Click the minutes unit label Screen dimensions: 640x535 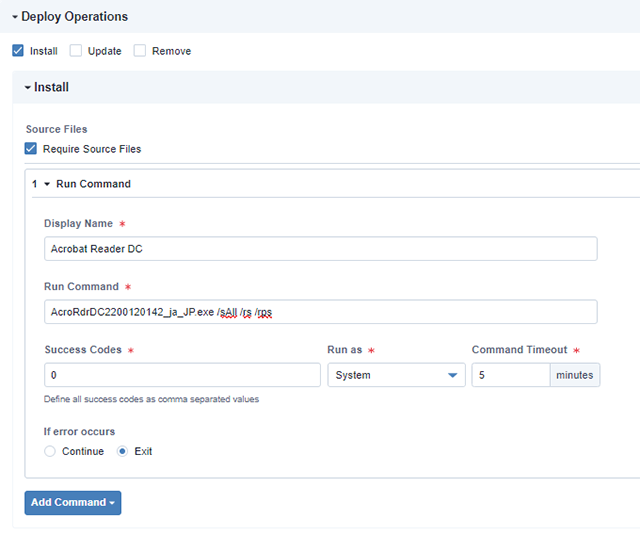[574, 375]
